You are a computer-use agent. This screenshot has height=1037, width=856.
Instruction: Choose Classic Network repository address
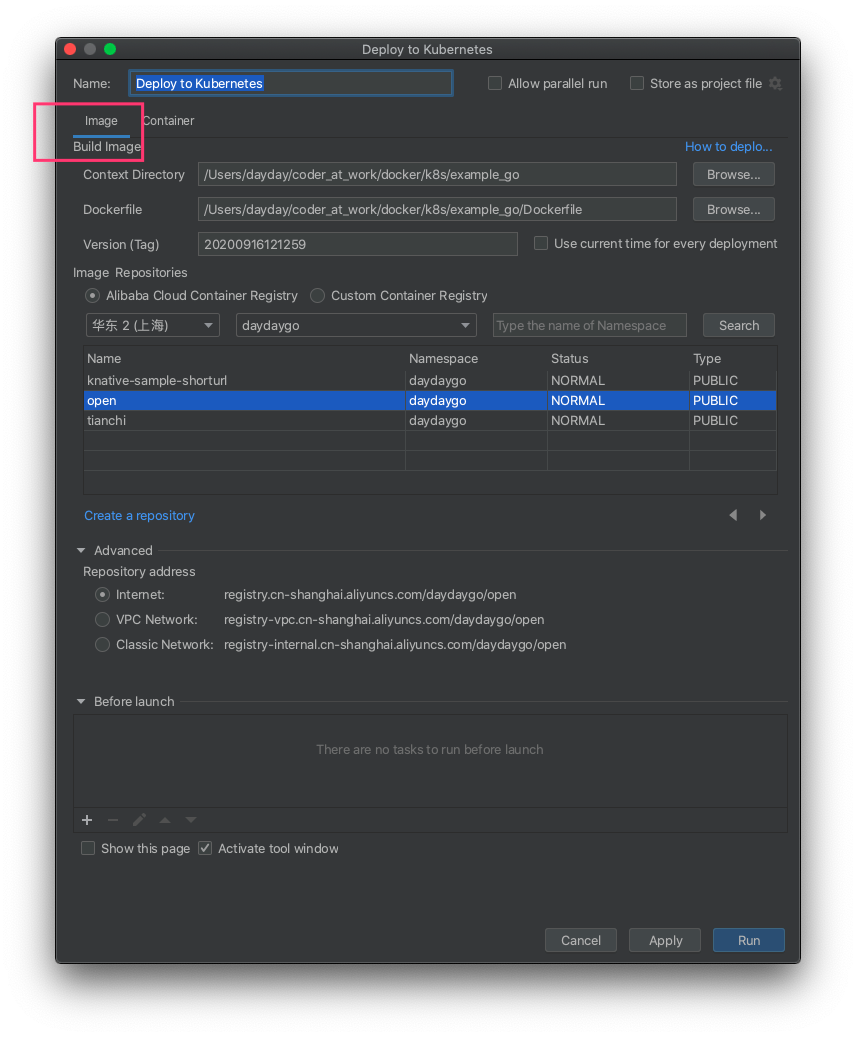(x=103, y=645)
